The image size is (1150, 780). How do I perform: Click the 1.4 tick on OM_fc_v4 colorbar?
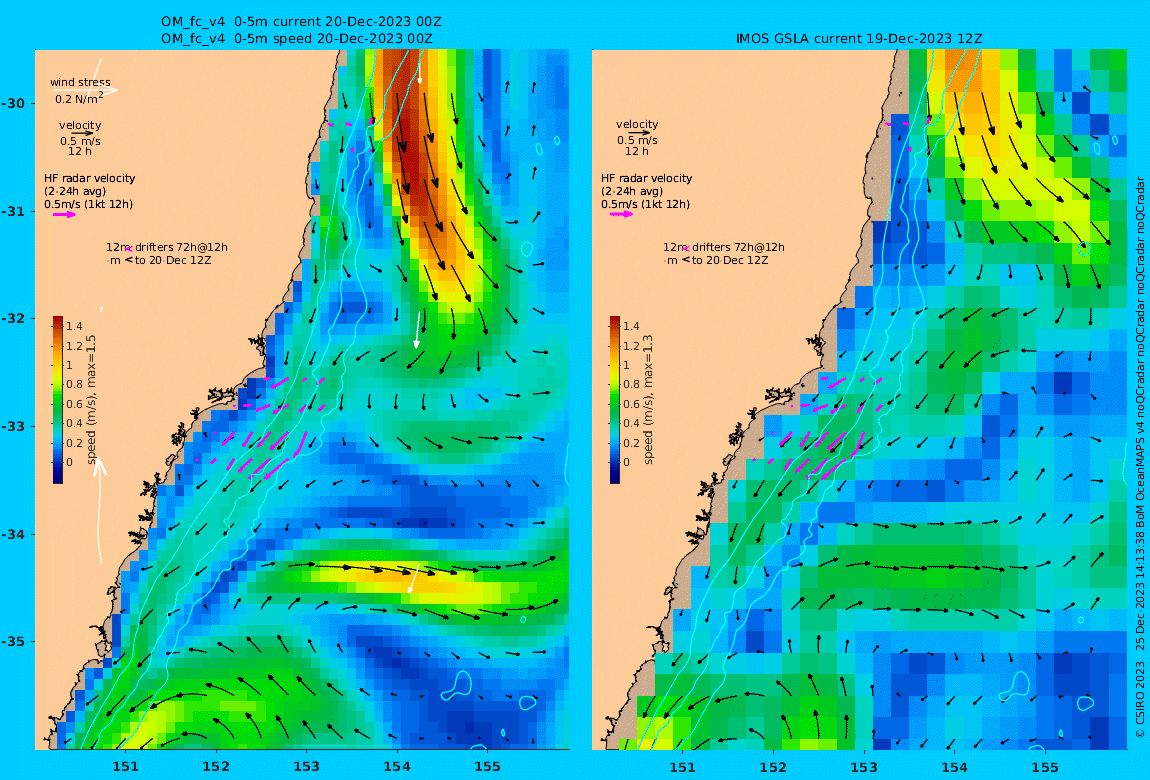click(x=74, y=326)
